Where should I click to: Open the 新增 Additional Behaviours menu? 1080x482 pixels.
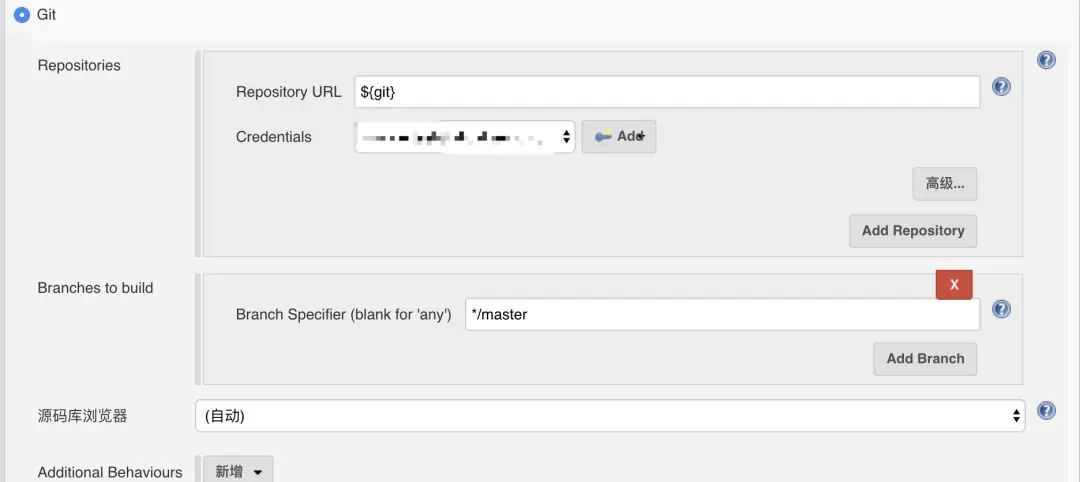tap(238, 472)
